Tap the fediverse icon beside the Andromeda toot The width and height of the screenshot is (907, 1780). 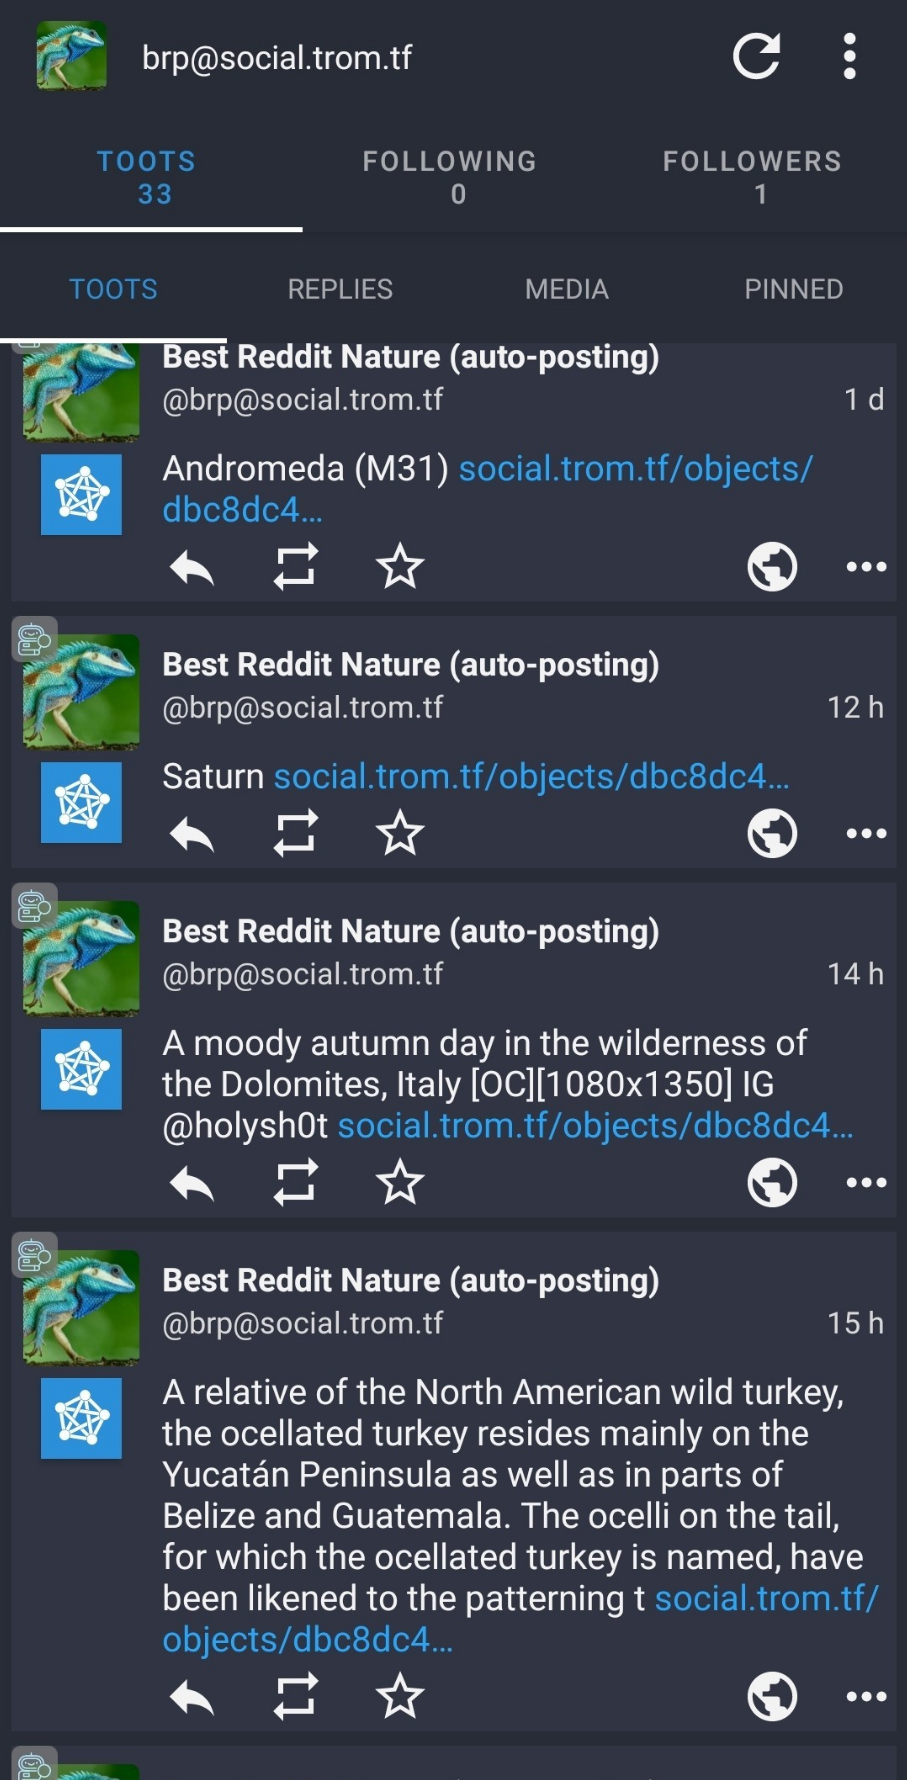pos(81,495)
